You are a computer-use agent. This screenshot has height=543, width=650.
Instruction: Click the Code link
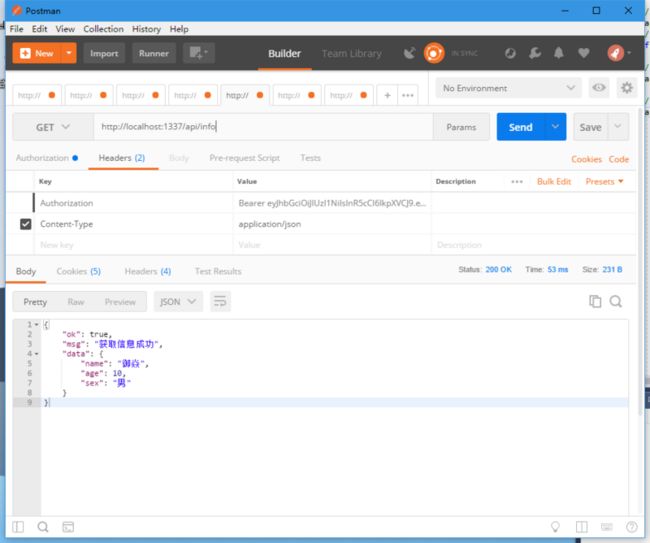click(618, 159)
